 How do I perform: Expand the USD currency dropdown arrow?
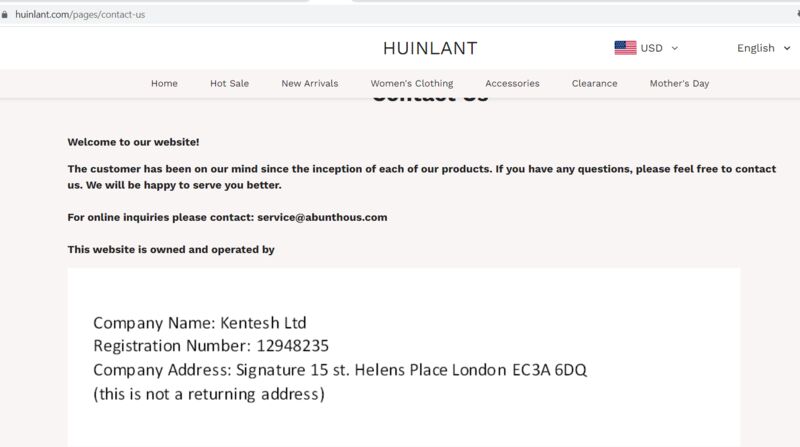[674, 48]
